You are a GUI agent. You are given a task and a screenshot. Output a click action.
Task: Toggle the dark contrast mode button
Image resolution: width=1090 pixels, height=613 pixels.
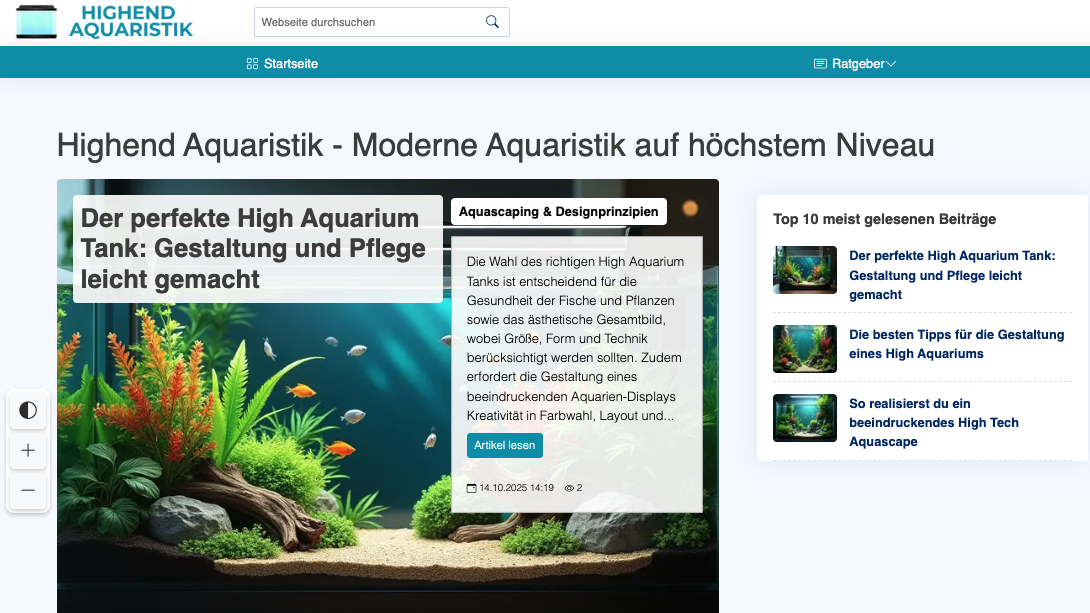(28, 410)
